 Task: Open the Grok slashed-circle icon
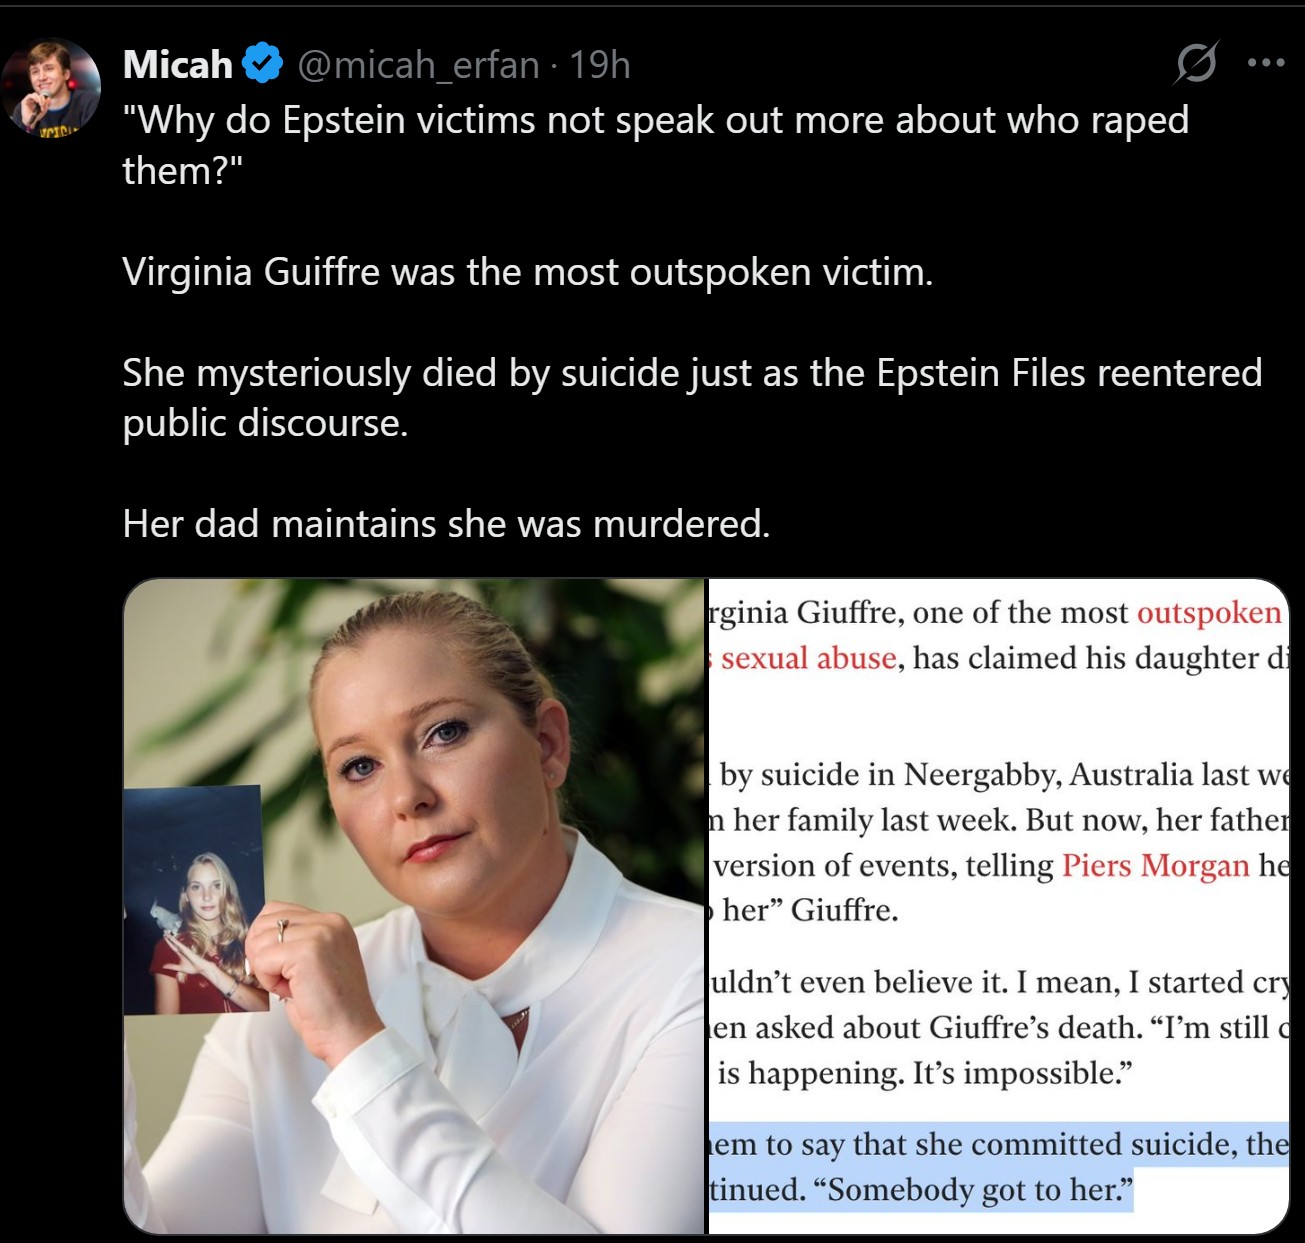click(1196, 63)
